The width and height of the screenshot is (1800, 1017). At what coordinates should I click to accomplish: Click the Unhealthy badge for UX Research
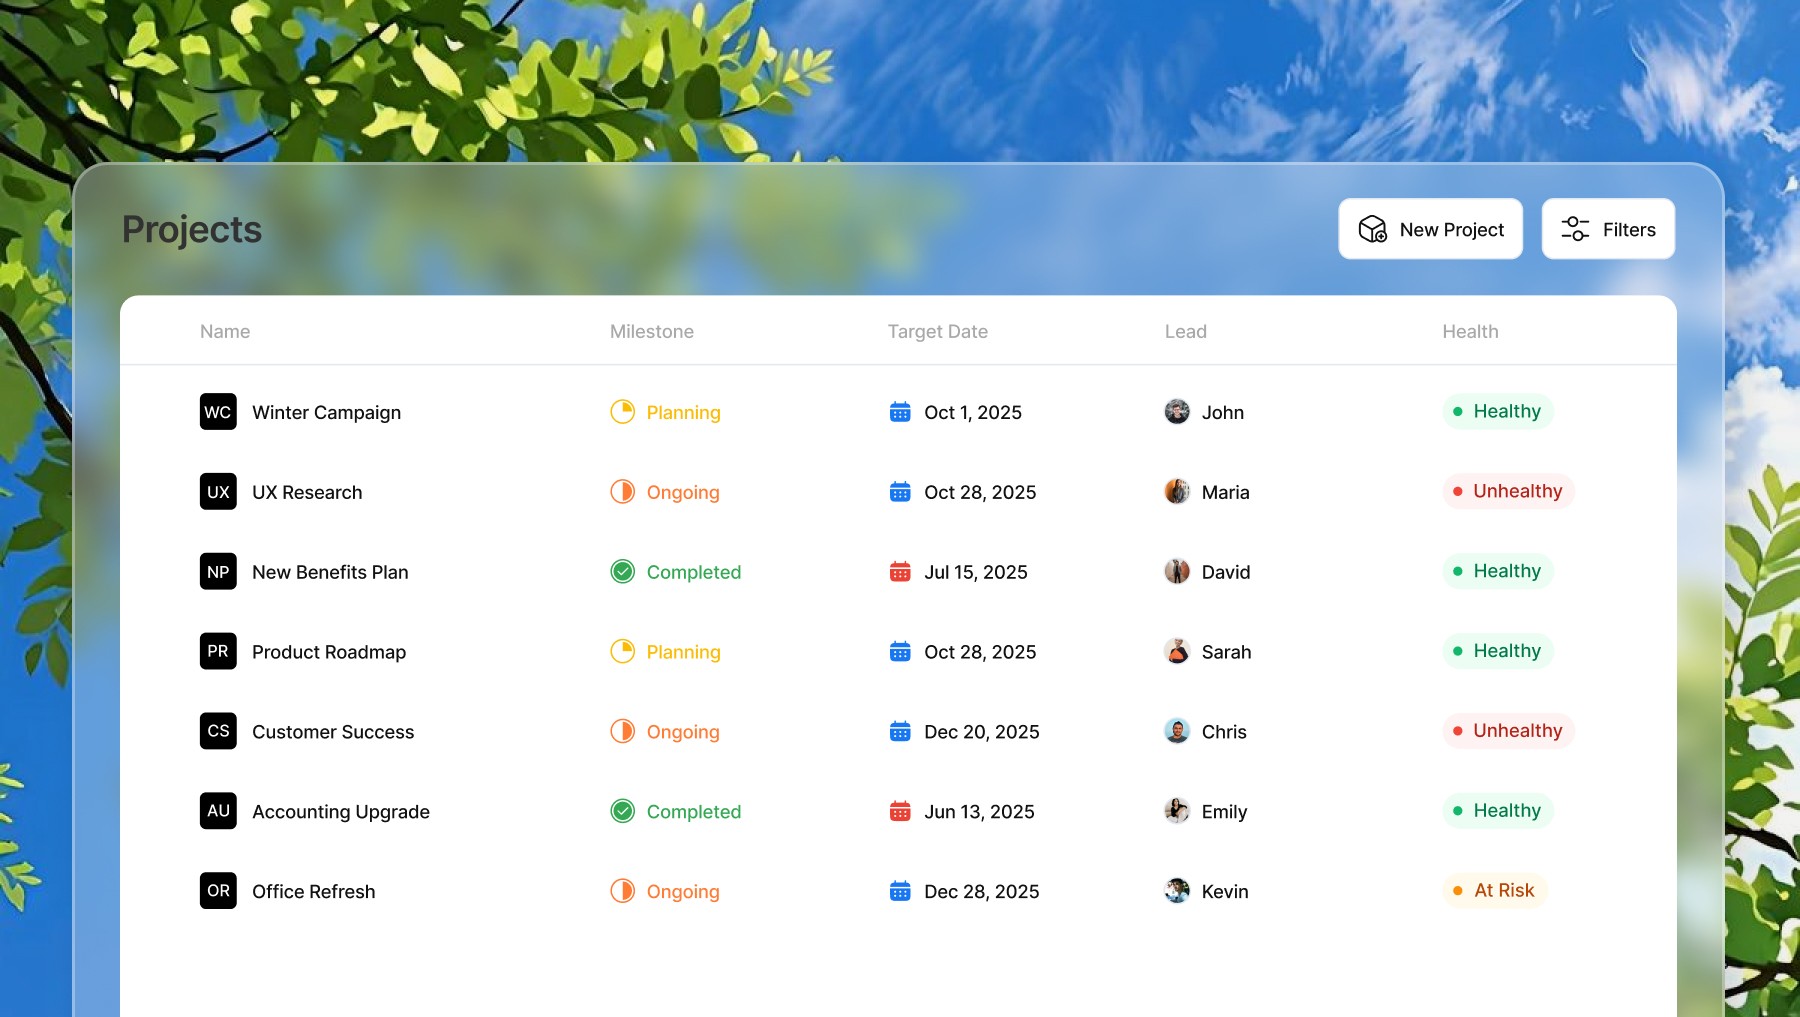click(1508, 491)
